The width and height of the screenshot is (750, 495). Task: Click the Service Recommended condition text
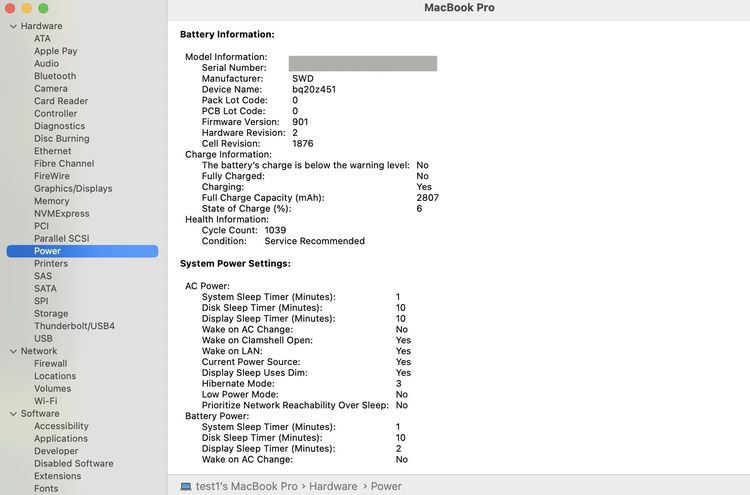(315, 241)
